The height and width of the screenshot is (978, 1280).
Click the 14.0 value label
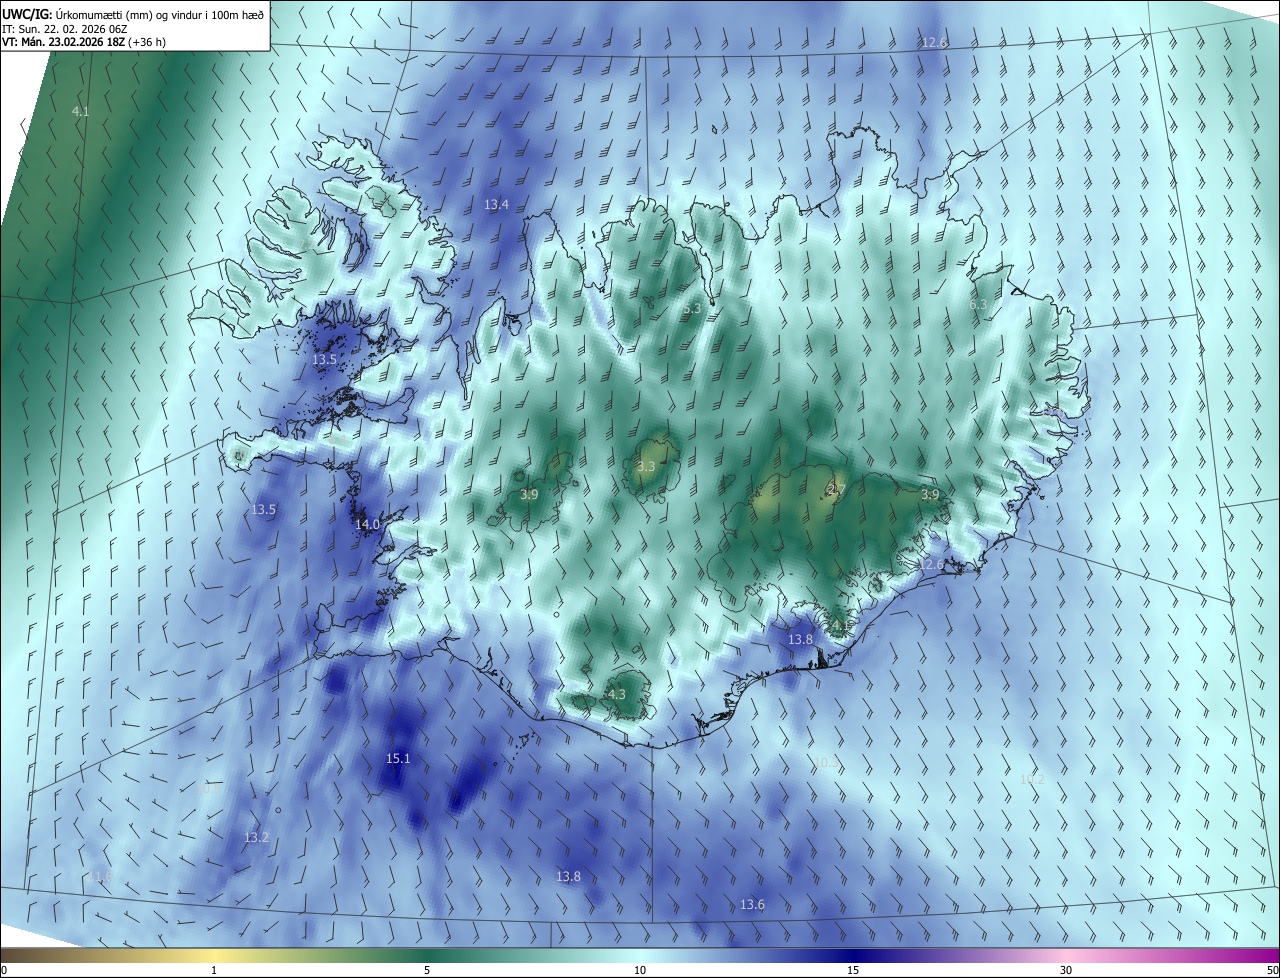367,525
